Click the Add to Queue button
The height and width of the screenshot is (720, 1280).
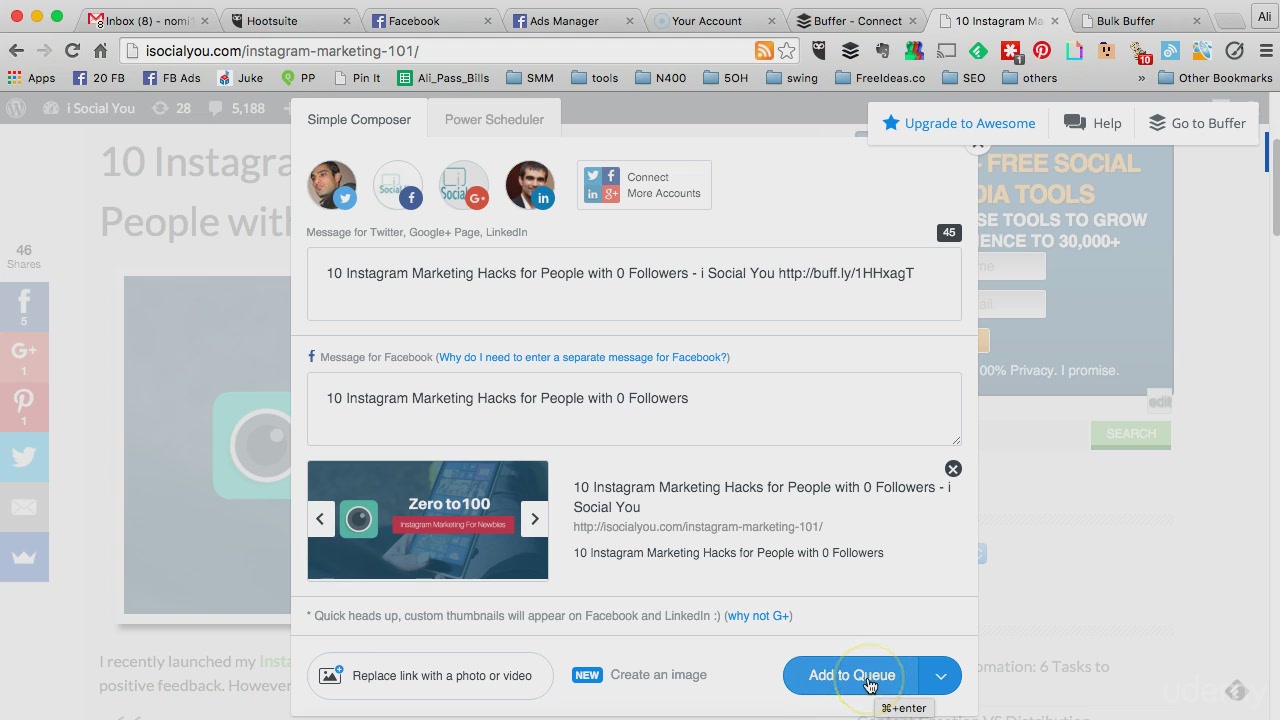coord(851,676)
